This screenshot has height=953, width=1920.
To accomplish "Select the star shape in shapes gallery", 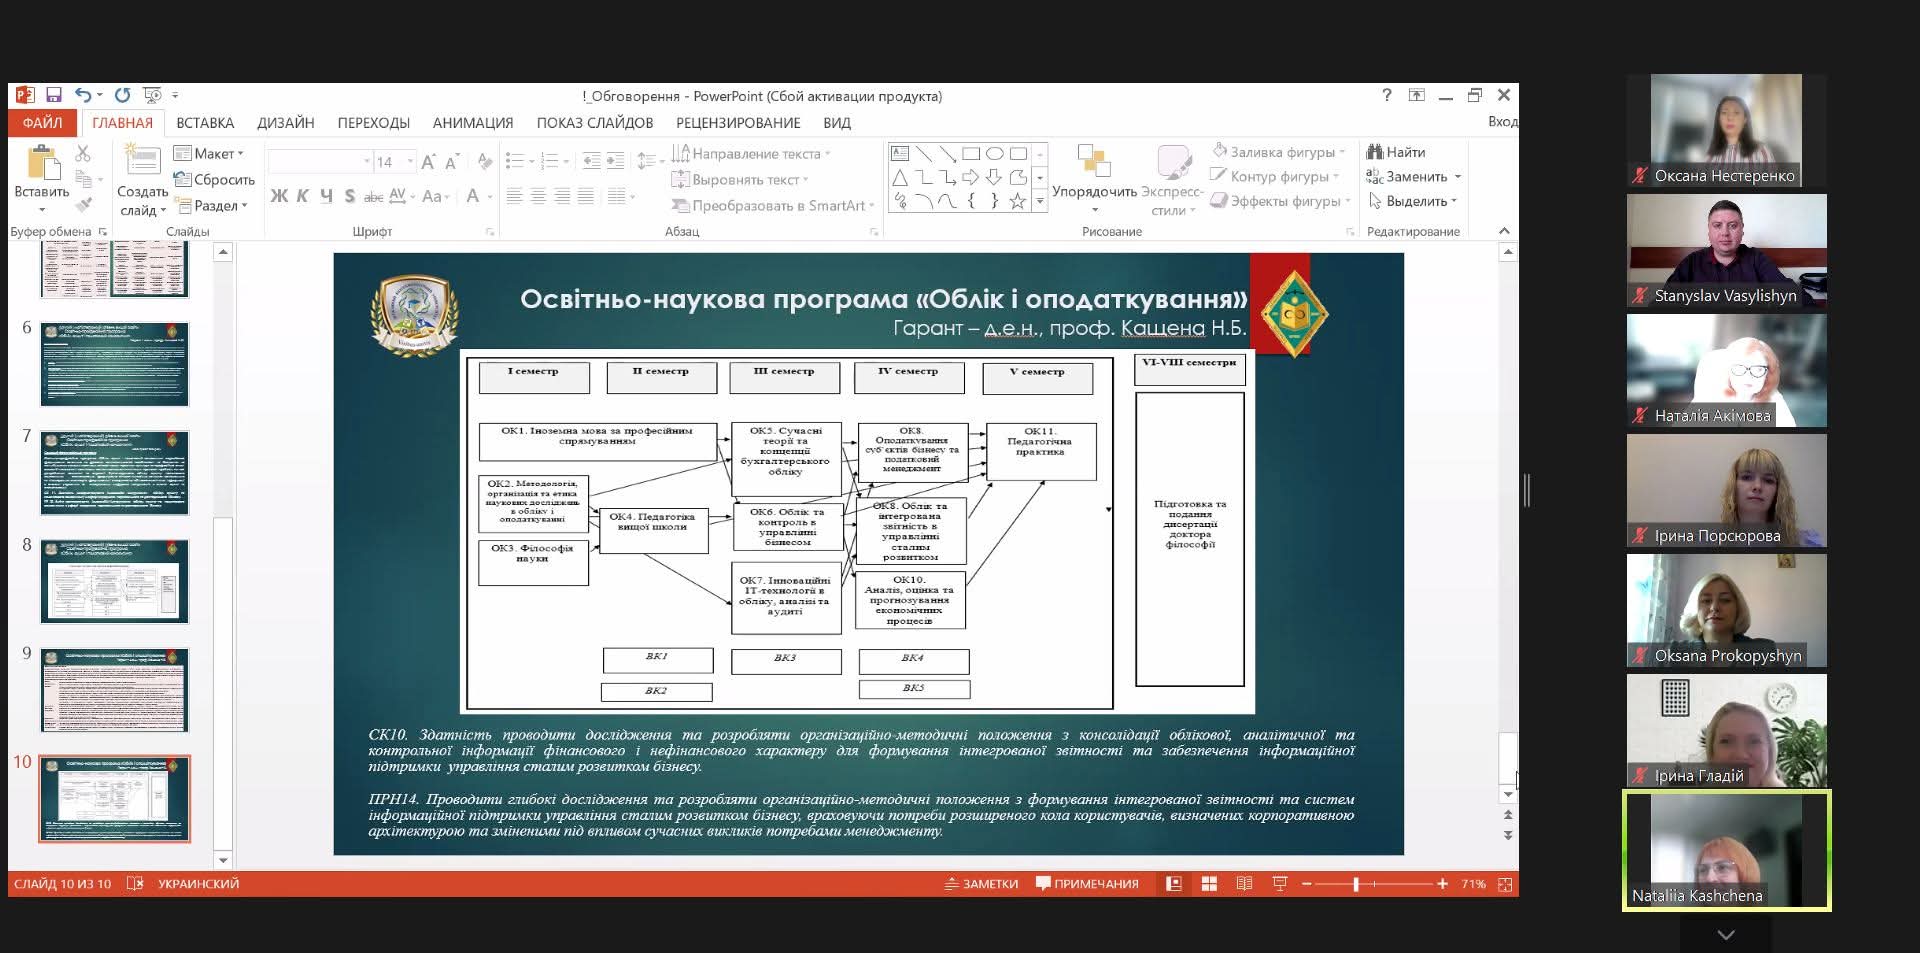I will click(1017, 201).
